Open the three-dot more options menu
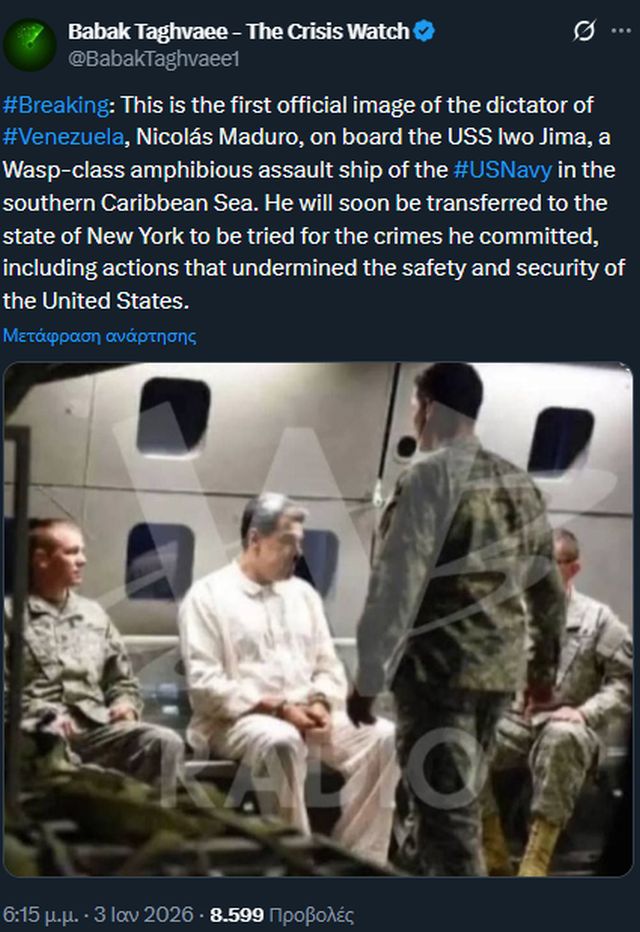This screenshot has width=640, height=932. click(x=621, y=31)
